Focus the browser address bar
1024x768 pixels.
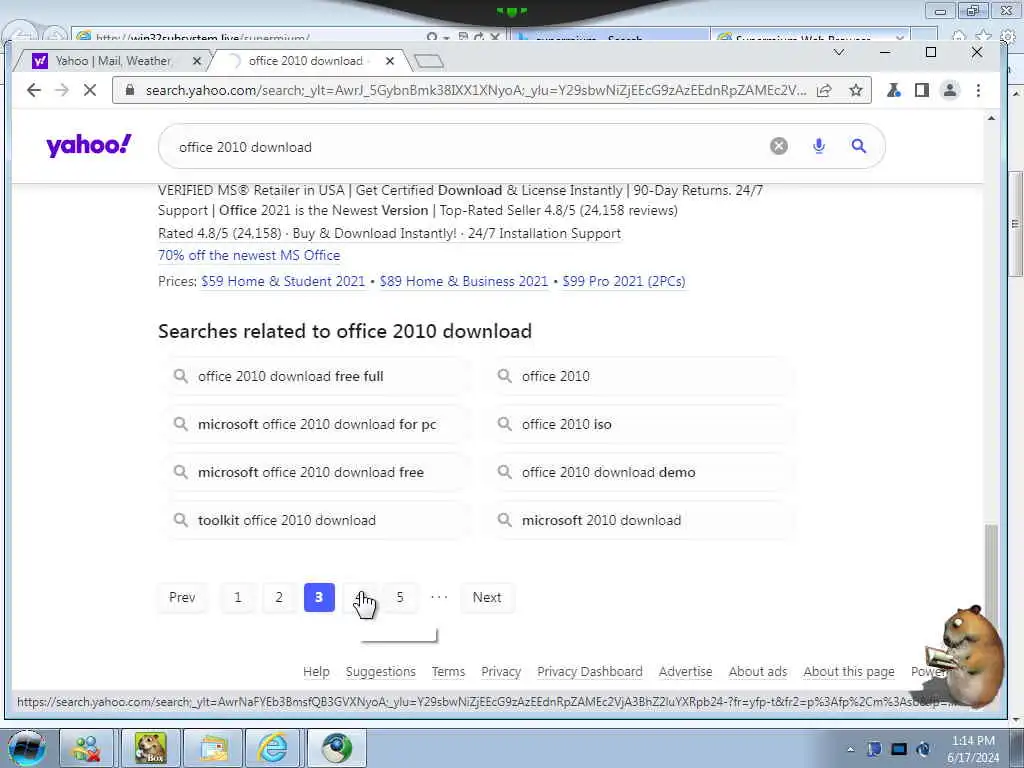tap(475, 90)
